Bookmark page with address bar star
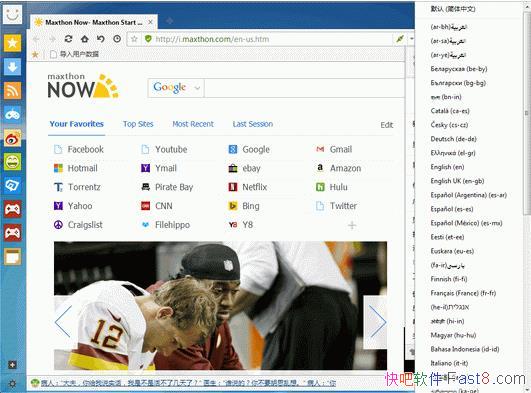Screen dimensions: 531x393 click(134, 39)
